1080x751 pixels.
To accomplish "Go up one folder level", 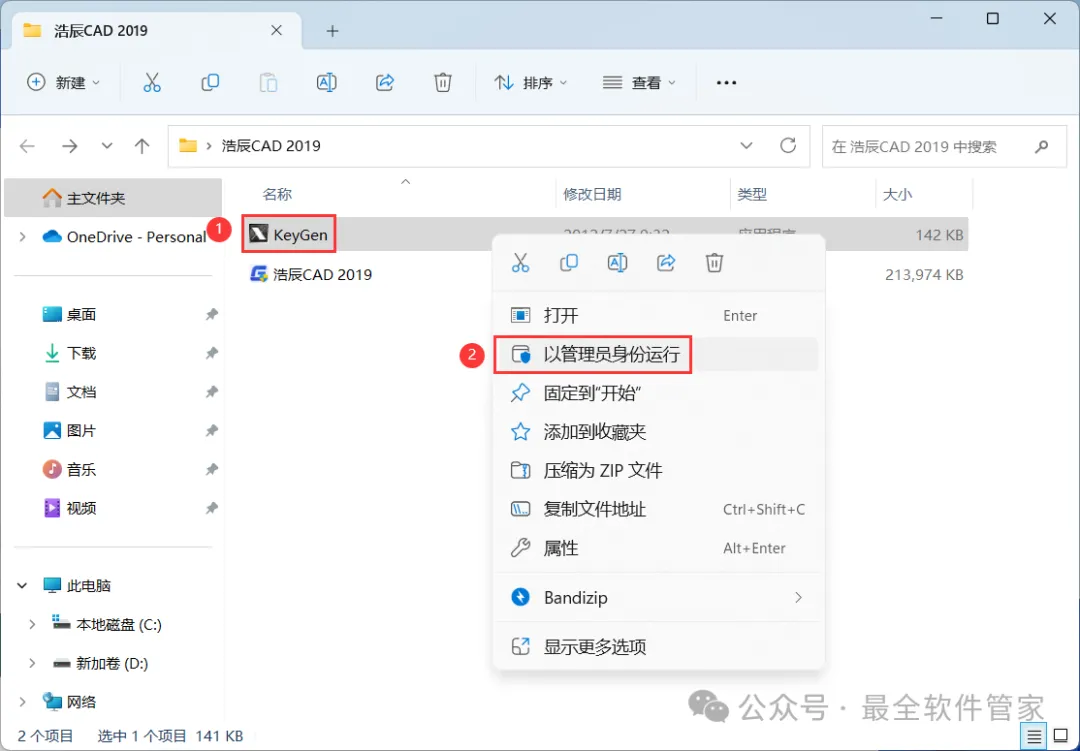I will (142, 146).
